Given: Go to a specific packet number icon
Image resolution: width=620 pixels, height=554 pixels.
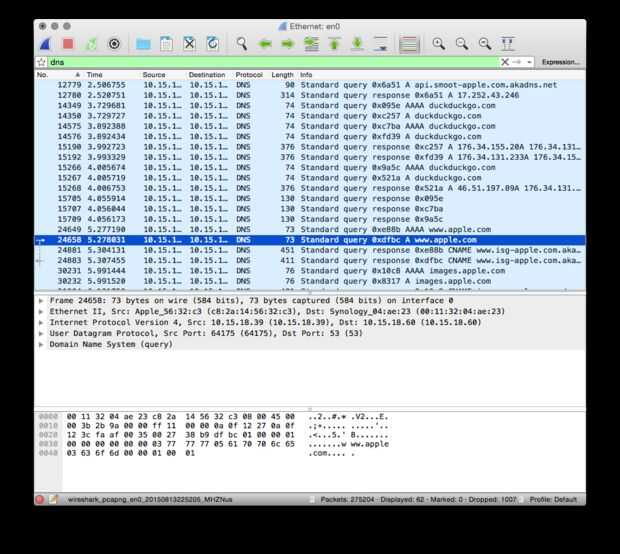Looking at the screenshot, I should pyautogui.click(x=311, y=44).
